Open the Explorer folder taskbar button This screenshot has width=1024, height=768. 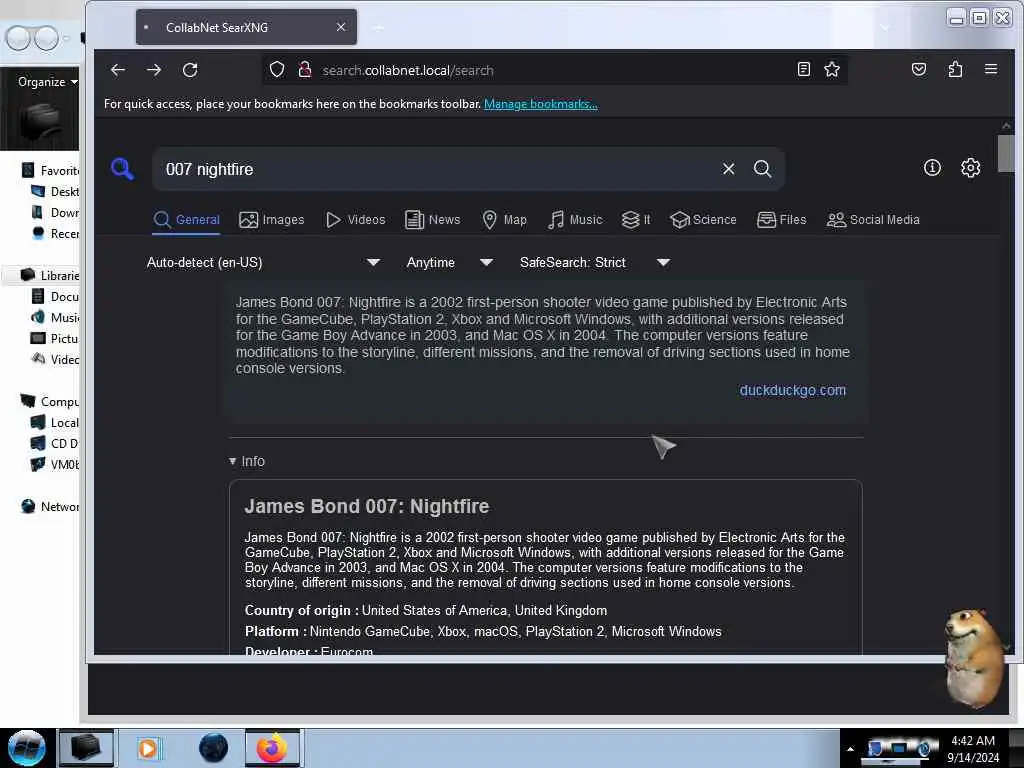coord(86,748)
